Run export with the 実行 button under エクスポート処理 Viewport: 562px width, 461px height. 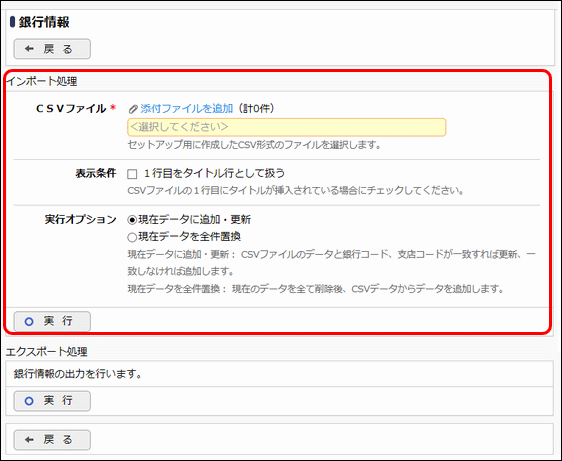click(x=52, y=401)
